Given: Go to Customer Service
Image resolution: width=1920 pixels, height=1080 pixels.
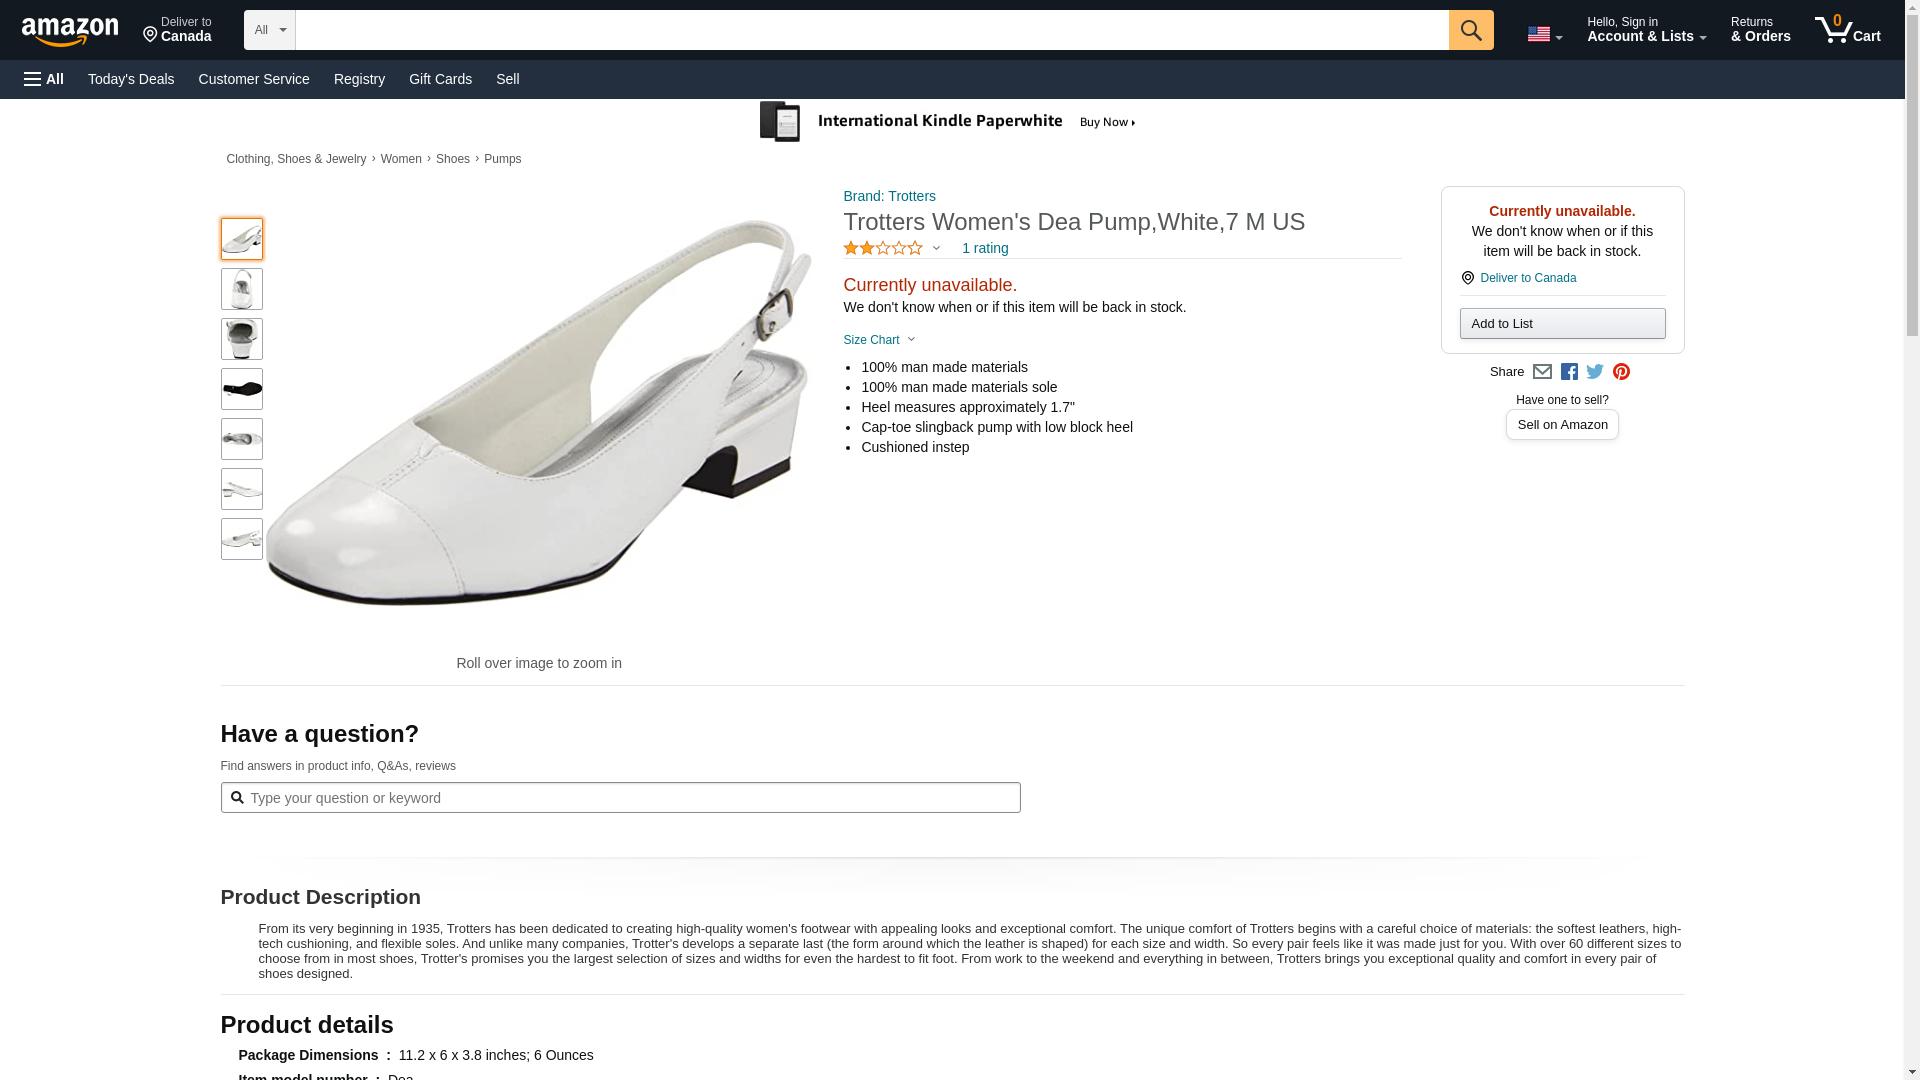Looking at the screenshot, I should point(254,79).
